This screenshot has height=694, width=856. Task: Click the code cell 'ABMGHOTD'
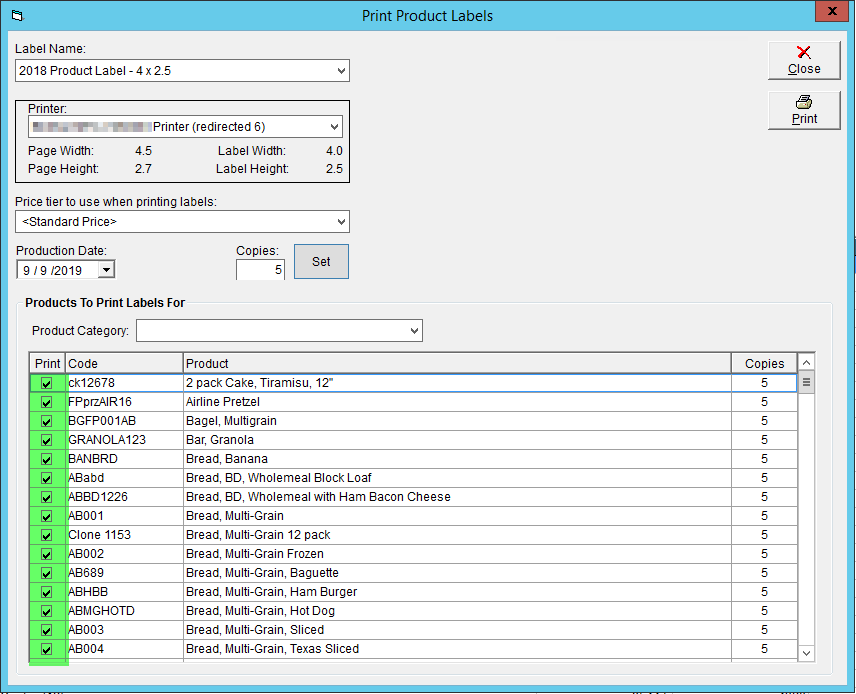point(124,610)
